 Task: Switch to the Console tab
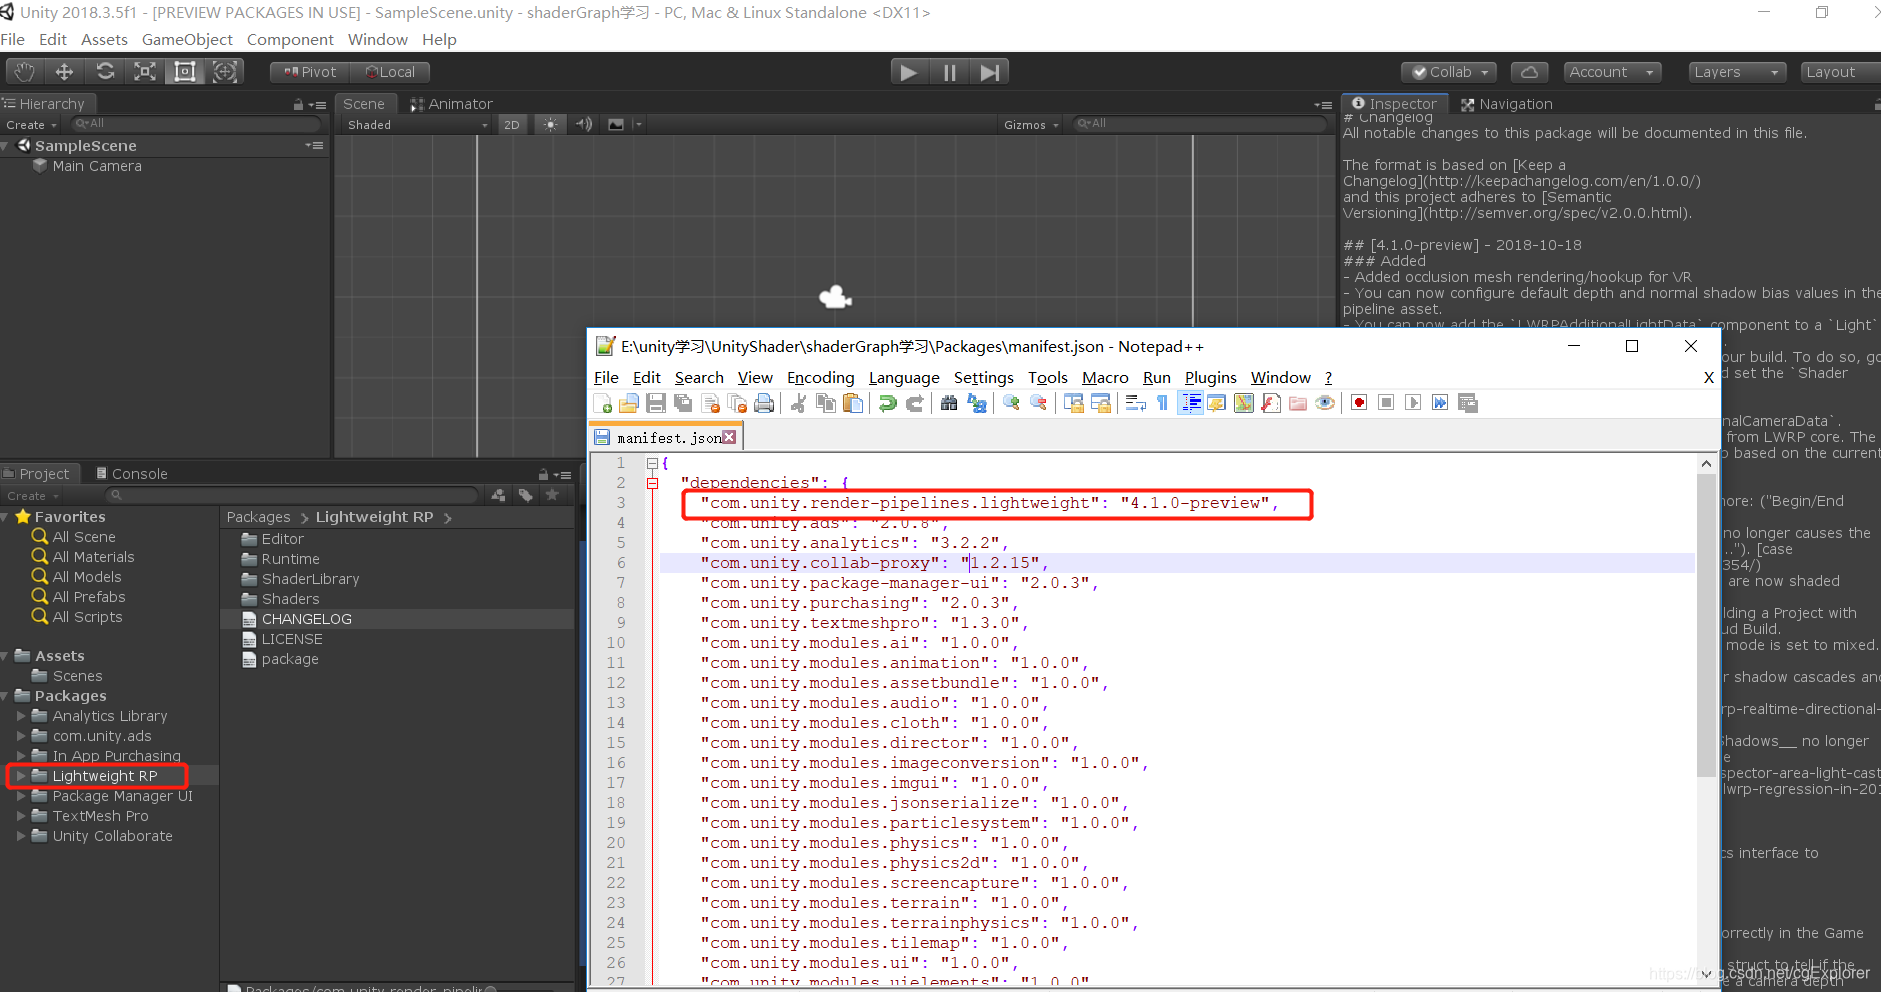coord(131,474)
